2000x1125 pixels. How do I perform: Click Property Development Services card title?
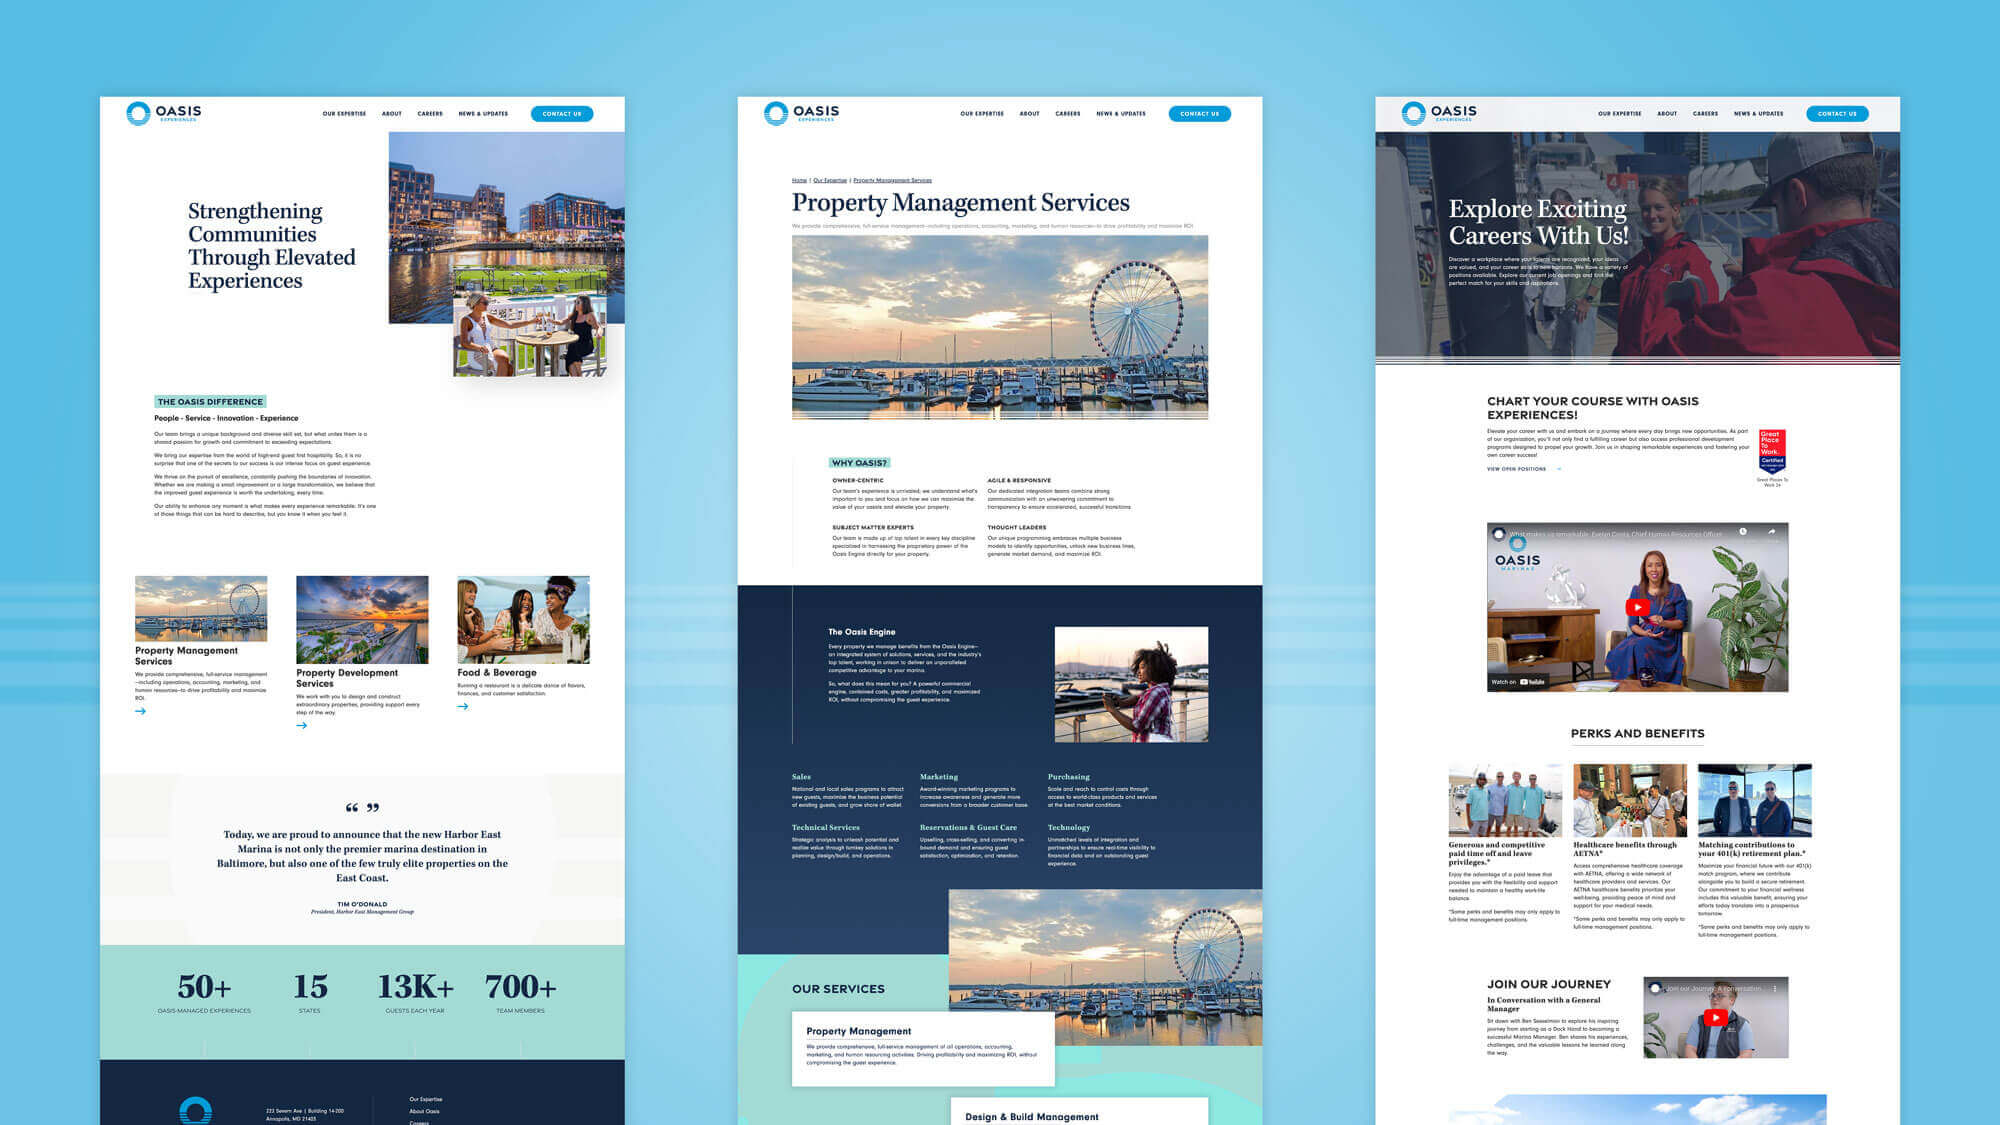(x=347, y=678)
